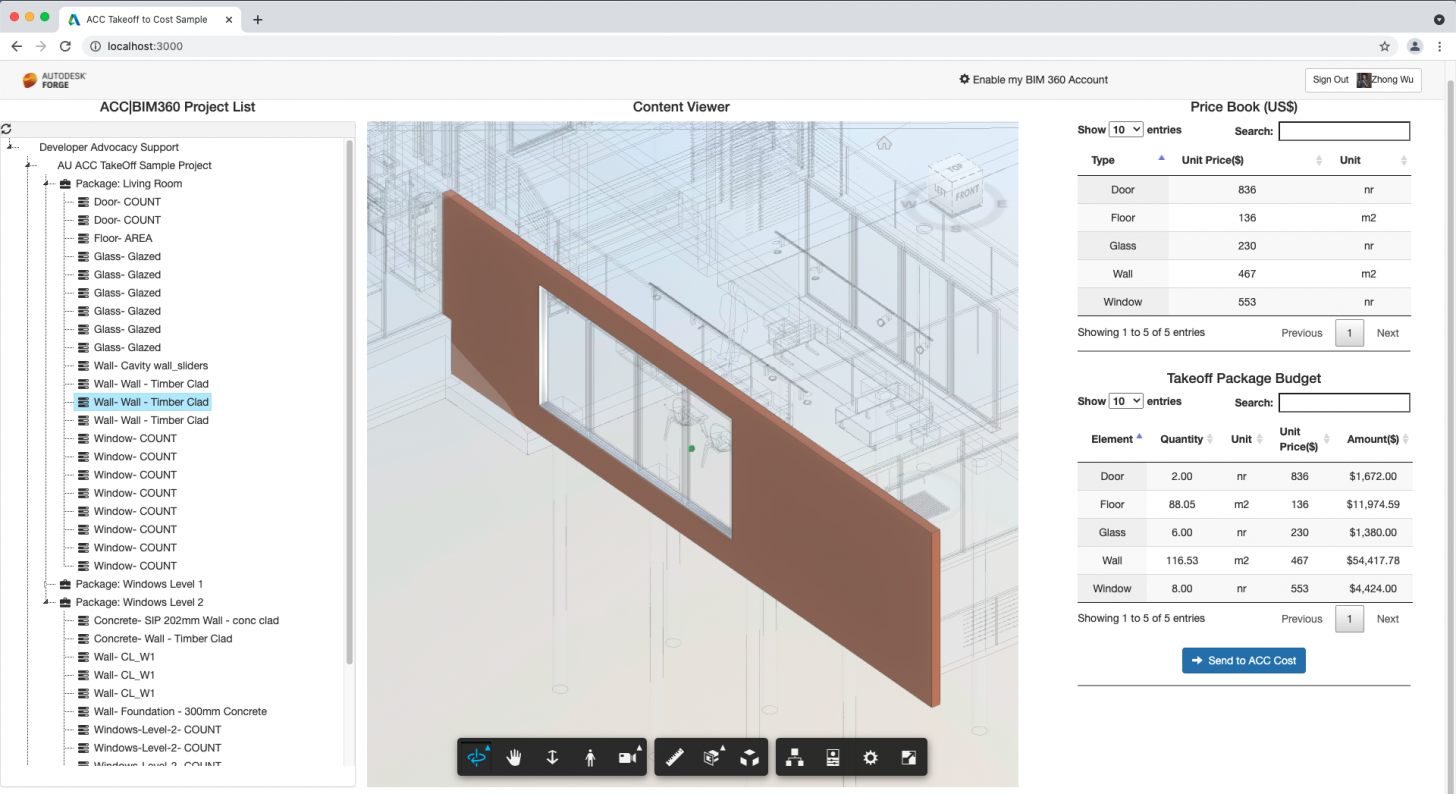Click Send to ACC Cost button
The width and height of the screenshot is (1456, 794).
[x=1244, y=661]
